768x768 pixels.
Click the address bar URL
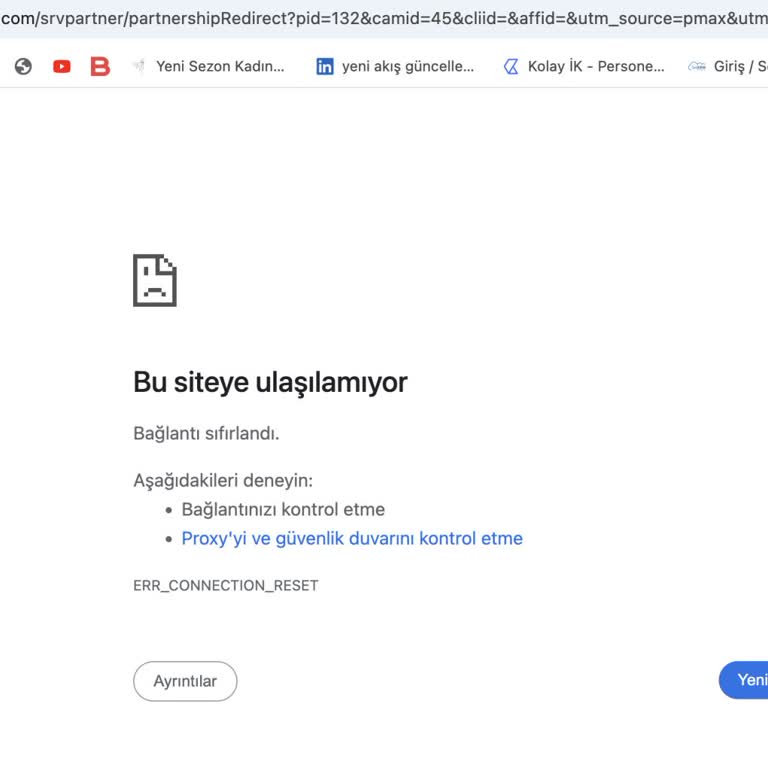pyautogui.click(x=384, y=19)
